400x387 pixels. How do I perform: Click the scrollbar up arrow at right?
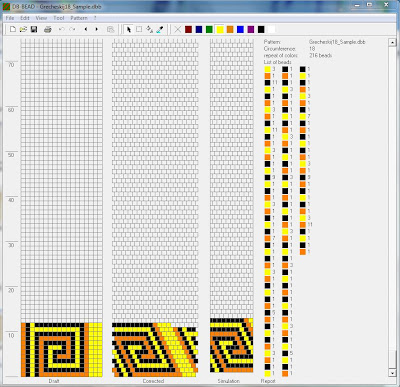pos(392,42)
